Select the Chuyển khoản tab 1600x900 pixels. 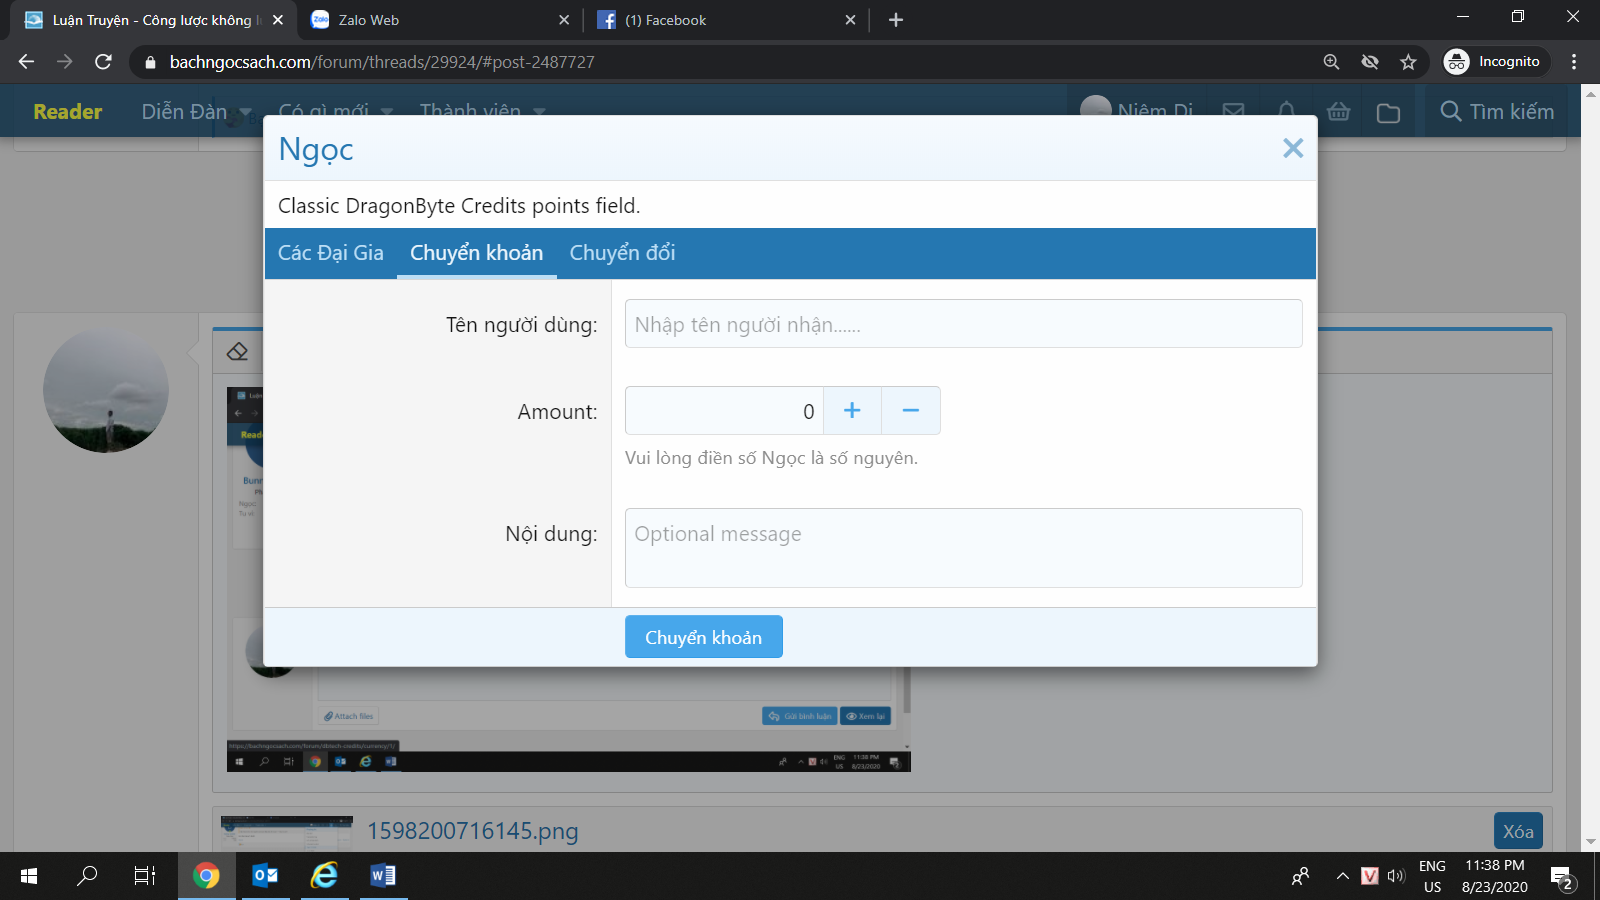(476, 253)
